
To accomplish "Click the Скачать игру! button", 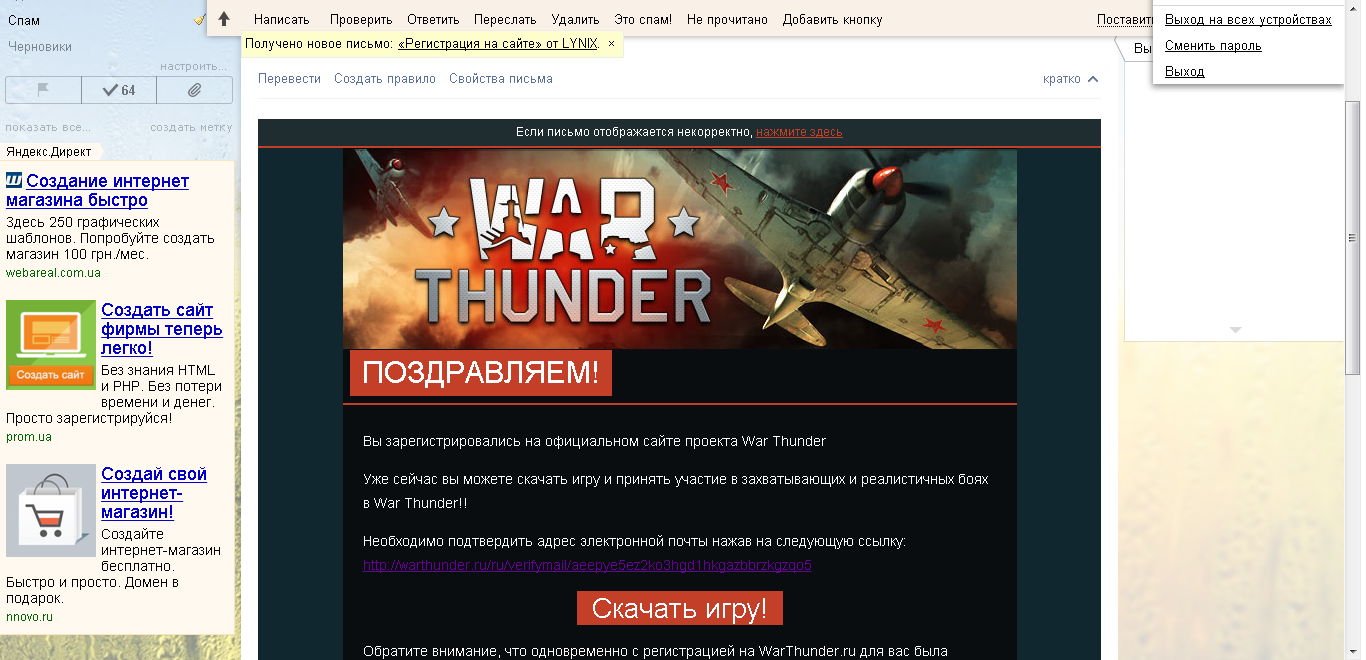I will click(x=680, y=608).
